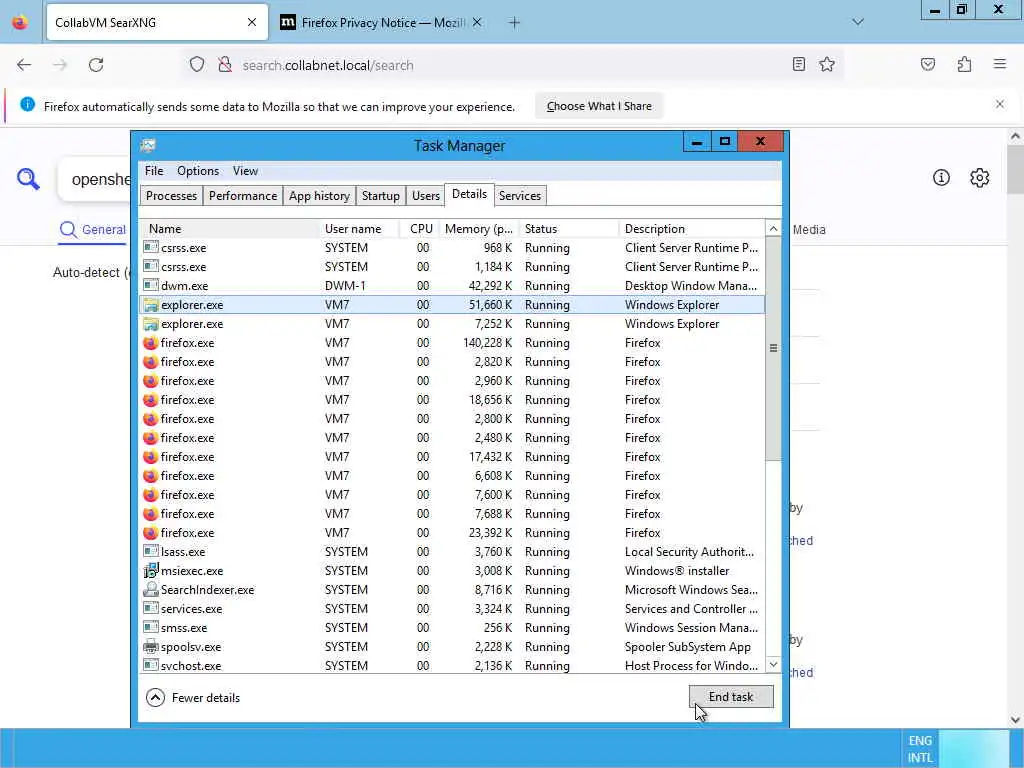Click the process list scrollbar thumb
This screenshot has height=768, width=1024.
click(773, 348)
